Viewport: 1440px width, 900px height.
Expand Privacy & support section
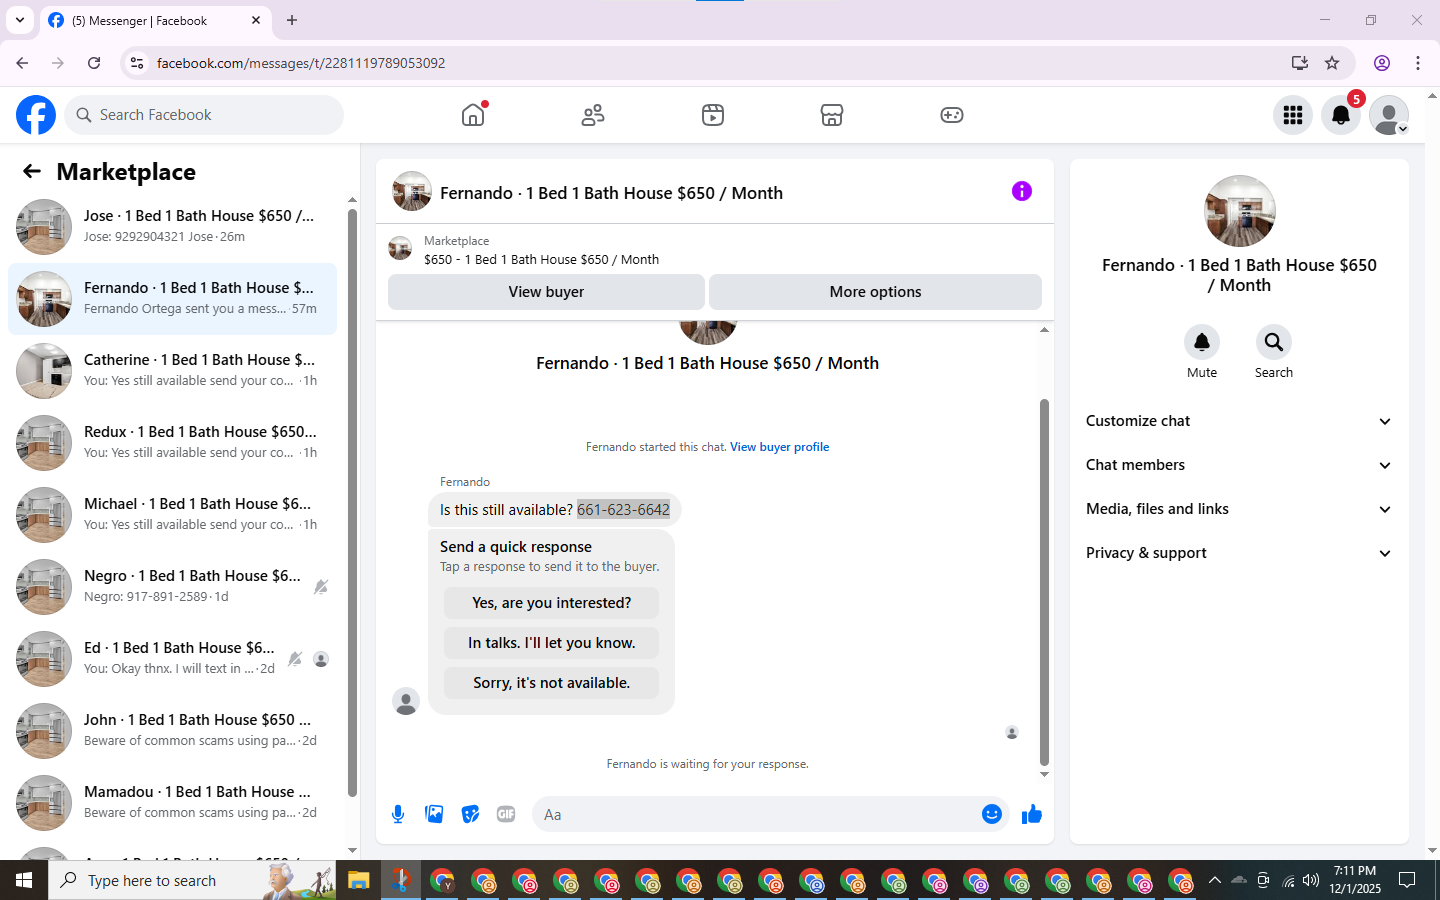(1239, 553)
